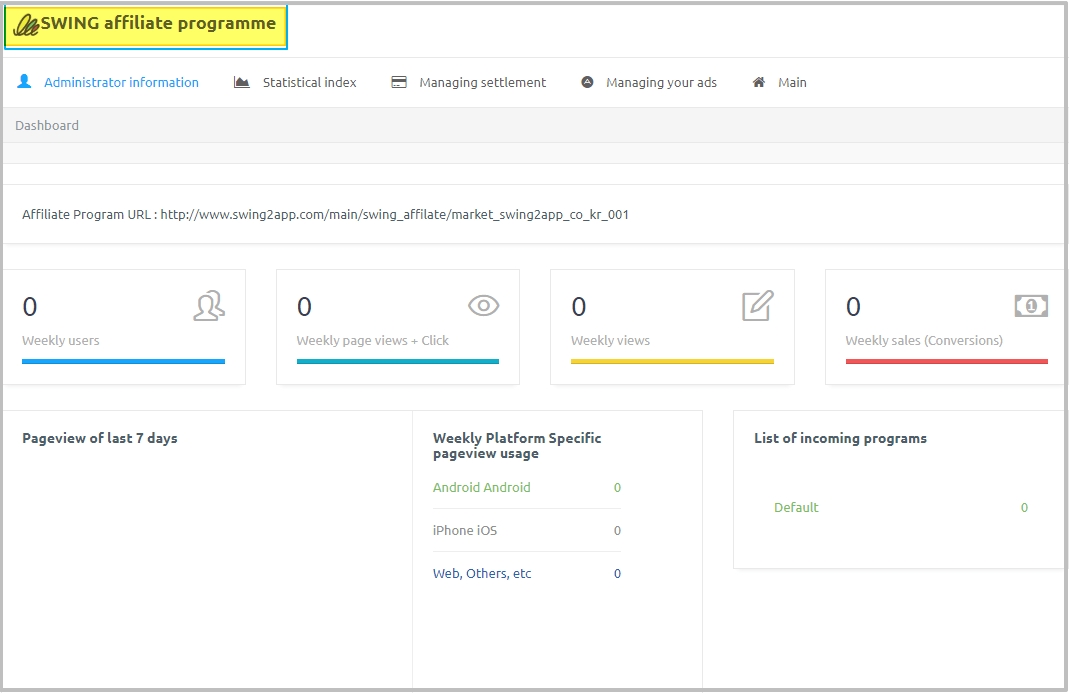Select the Android Android platform link
This screenshot has height=693, width=1069.
(x=481, y=487)
